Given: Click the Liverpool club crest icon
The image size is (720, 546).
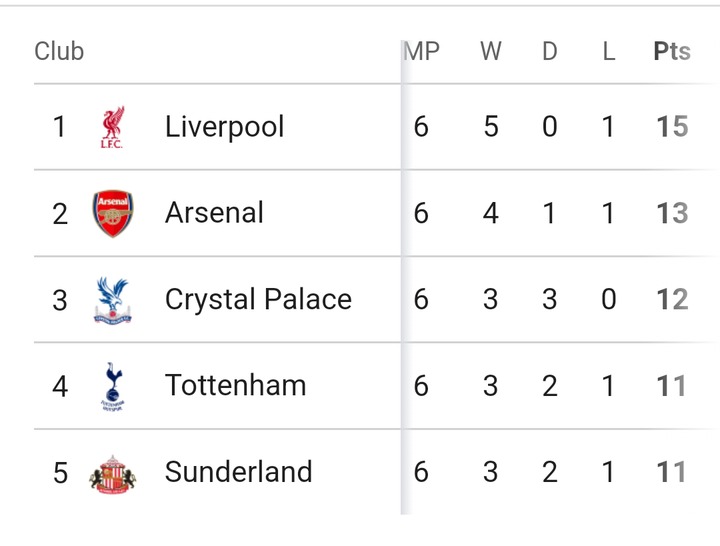Looking at the screenshot, I should [x=112, y=127].
